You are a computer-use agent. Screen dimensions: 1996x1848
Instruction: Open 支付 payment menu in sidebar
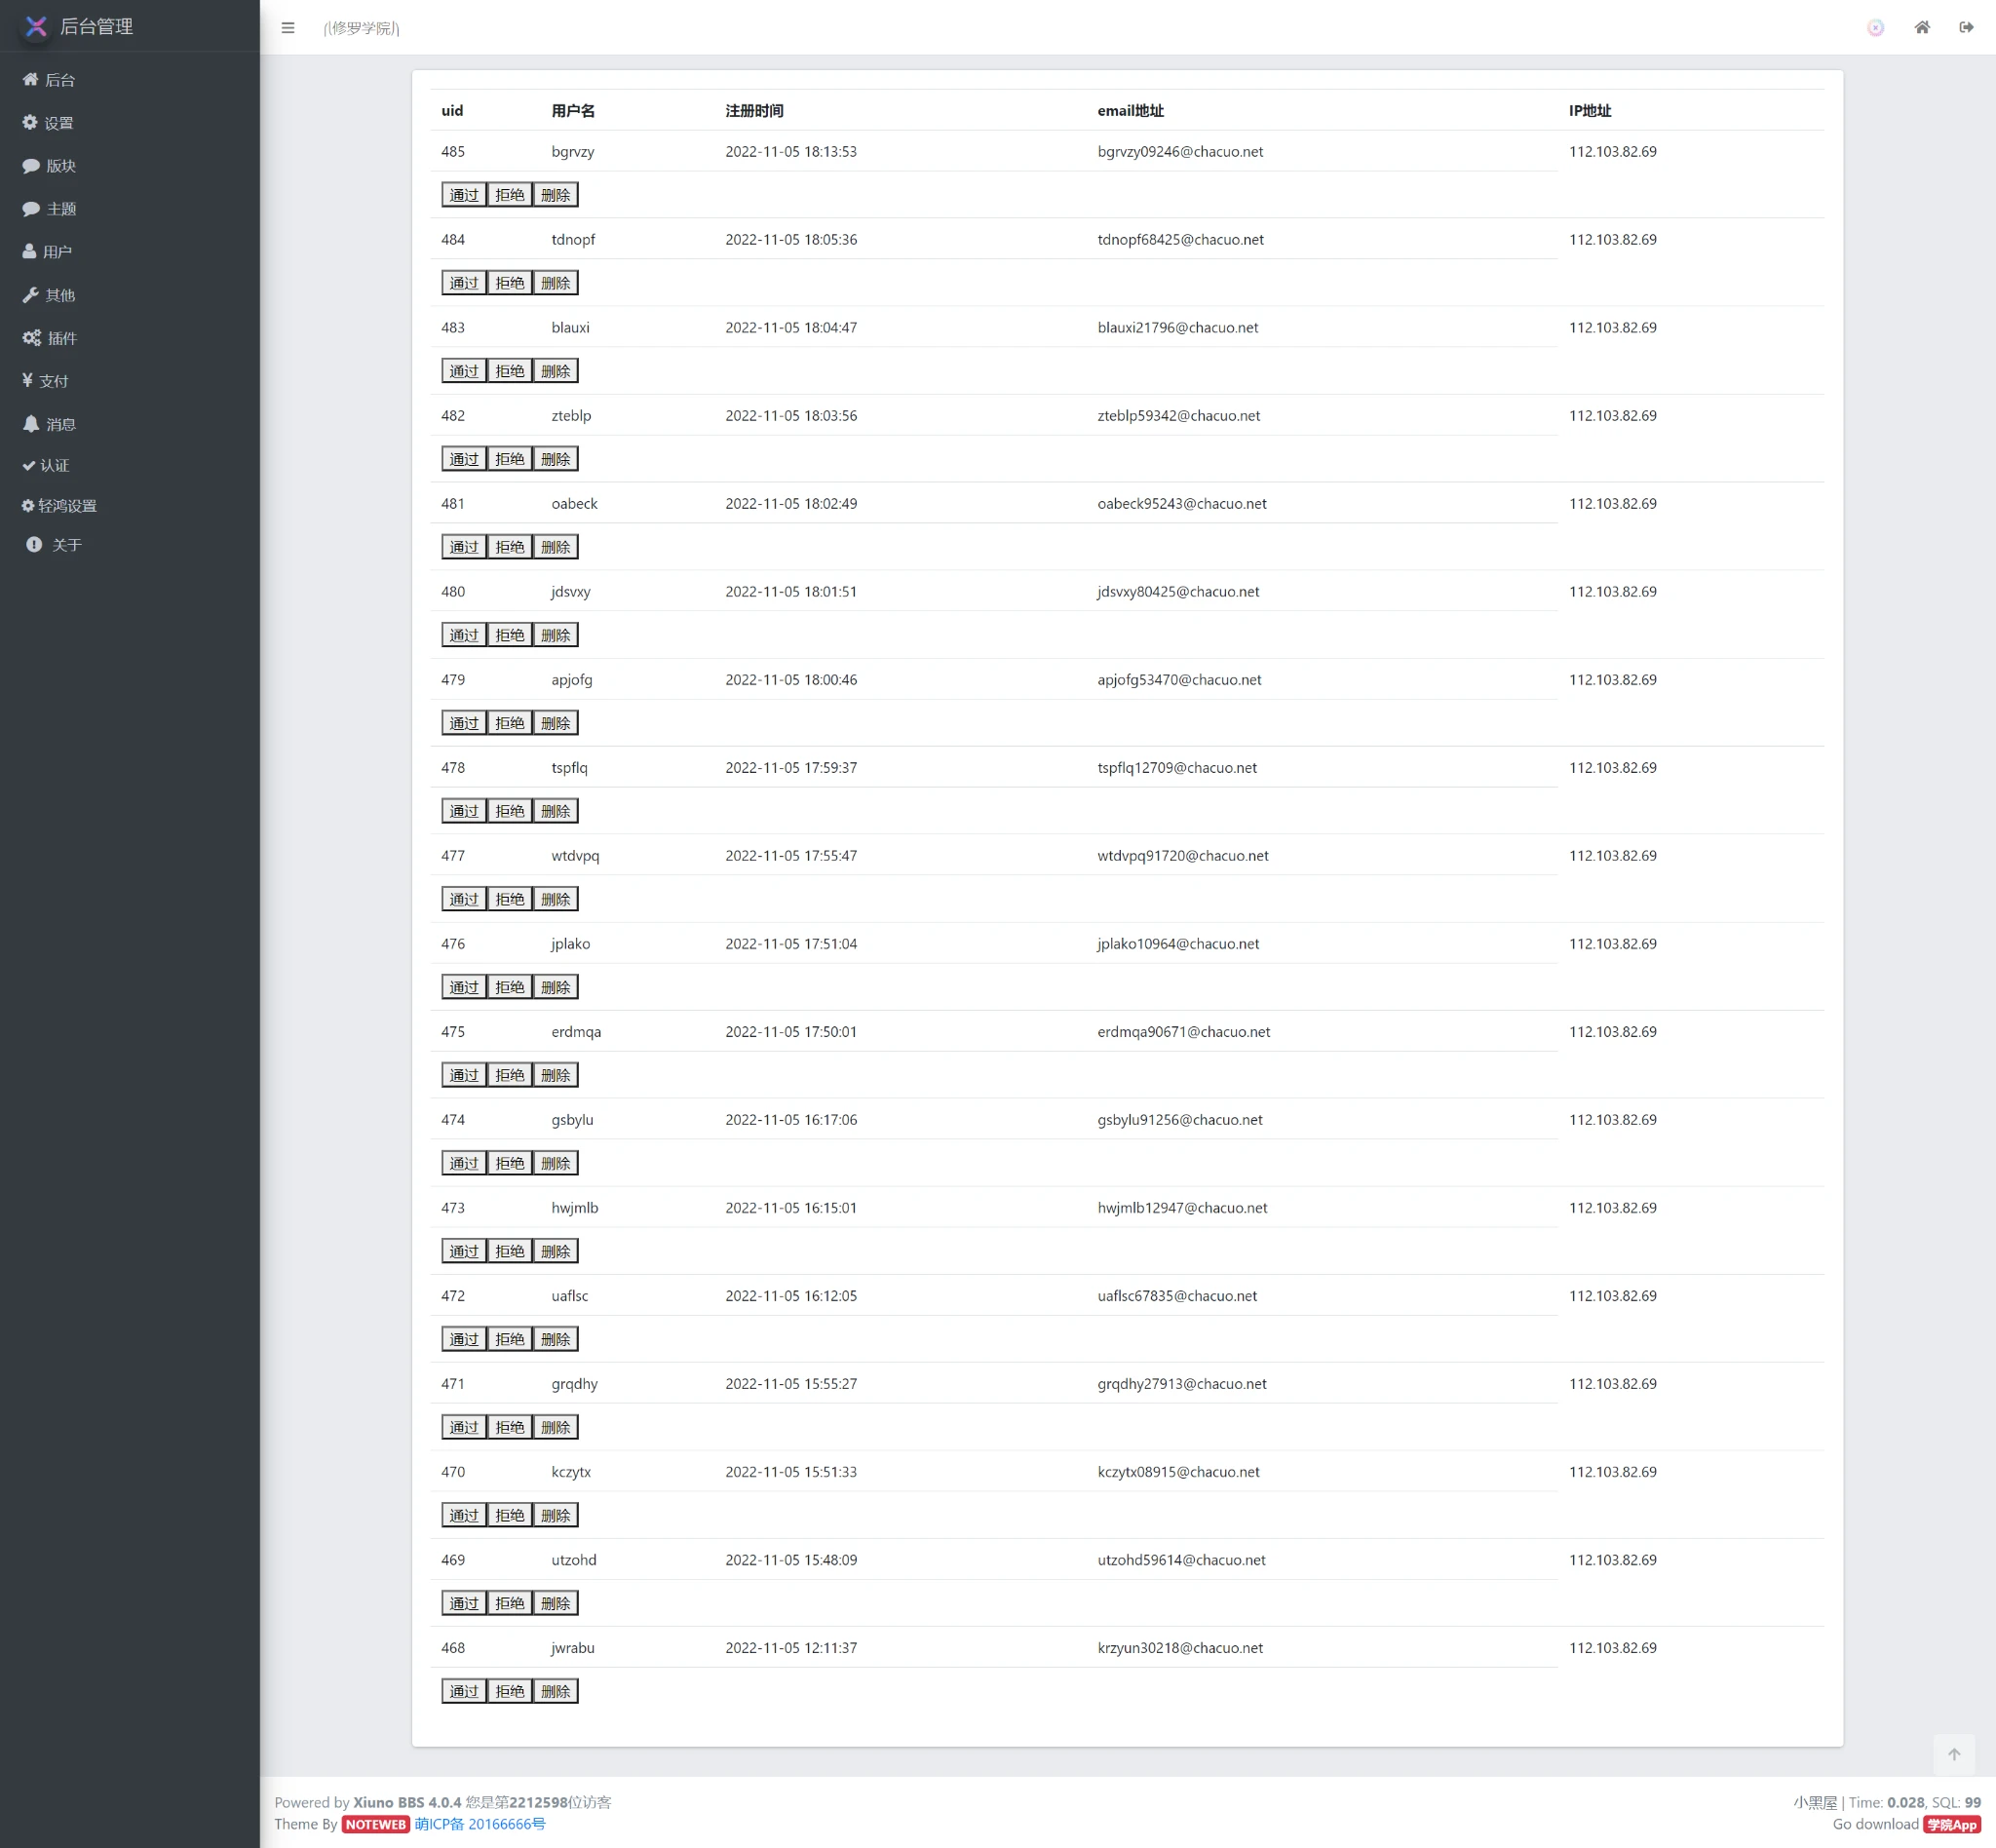click(x=46, y=381)
